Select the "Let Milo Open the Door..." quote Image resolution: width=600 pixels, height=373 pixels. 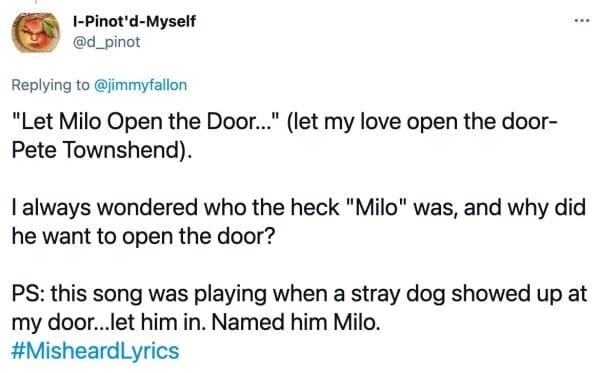pos(143,122)
